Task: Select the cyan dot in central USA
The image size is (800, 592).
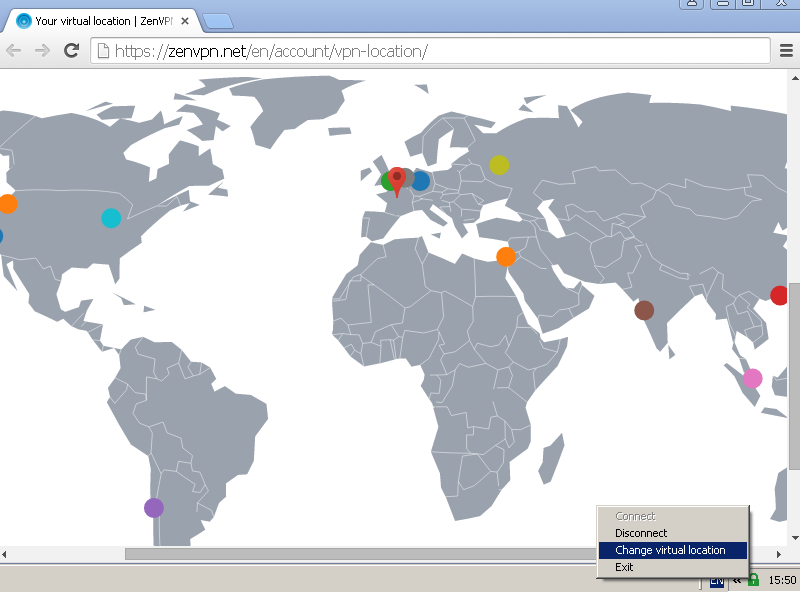Action: pos(111,218)
